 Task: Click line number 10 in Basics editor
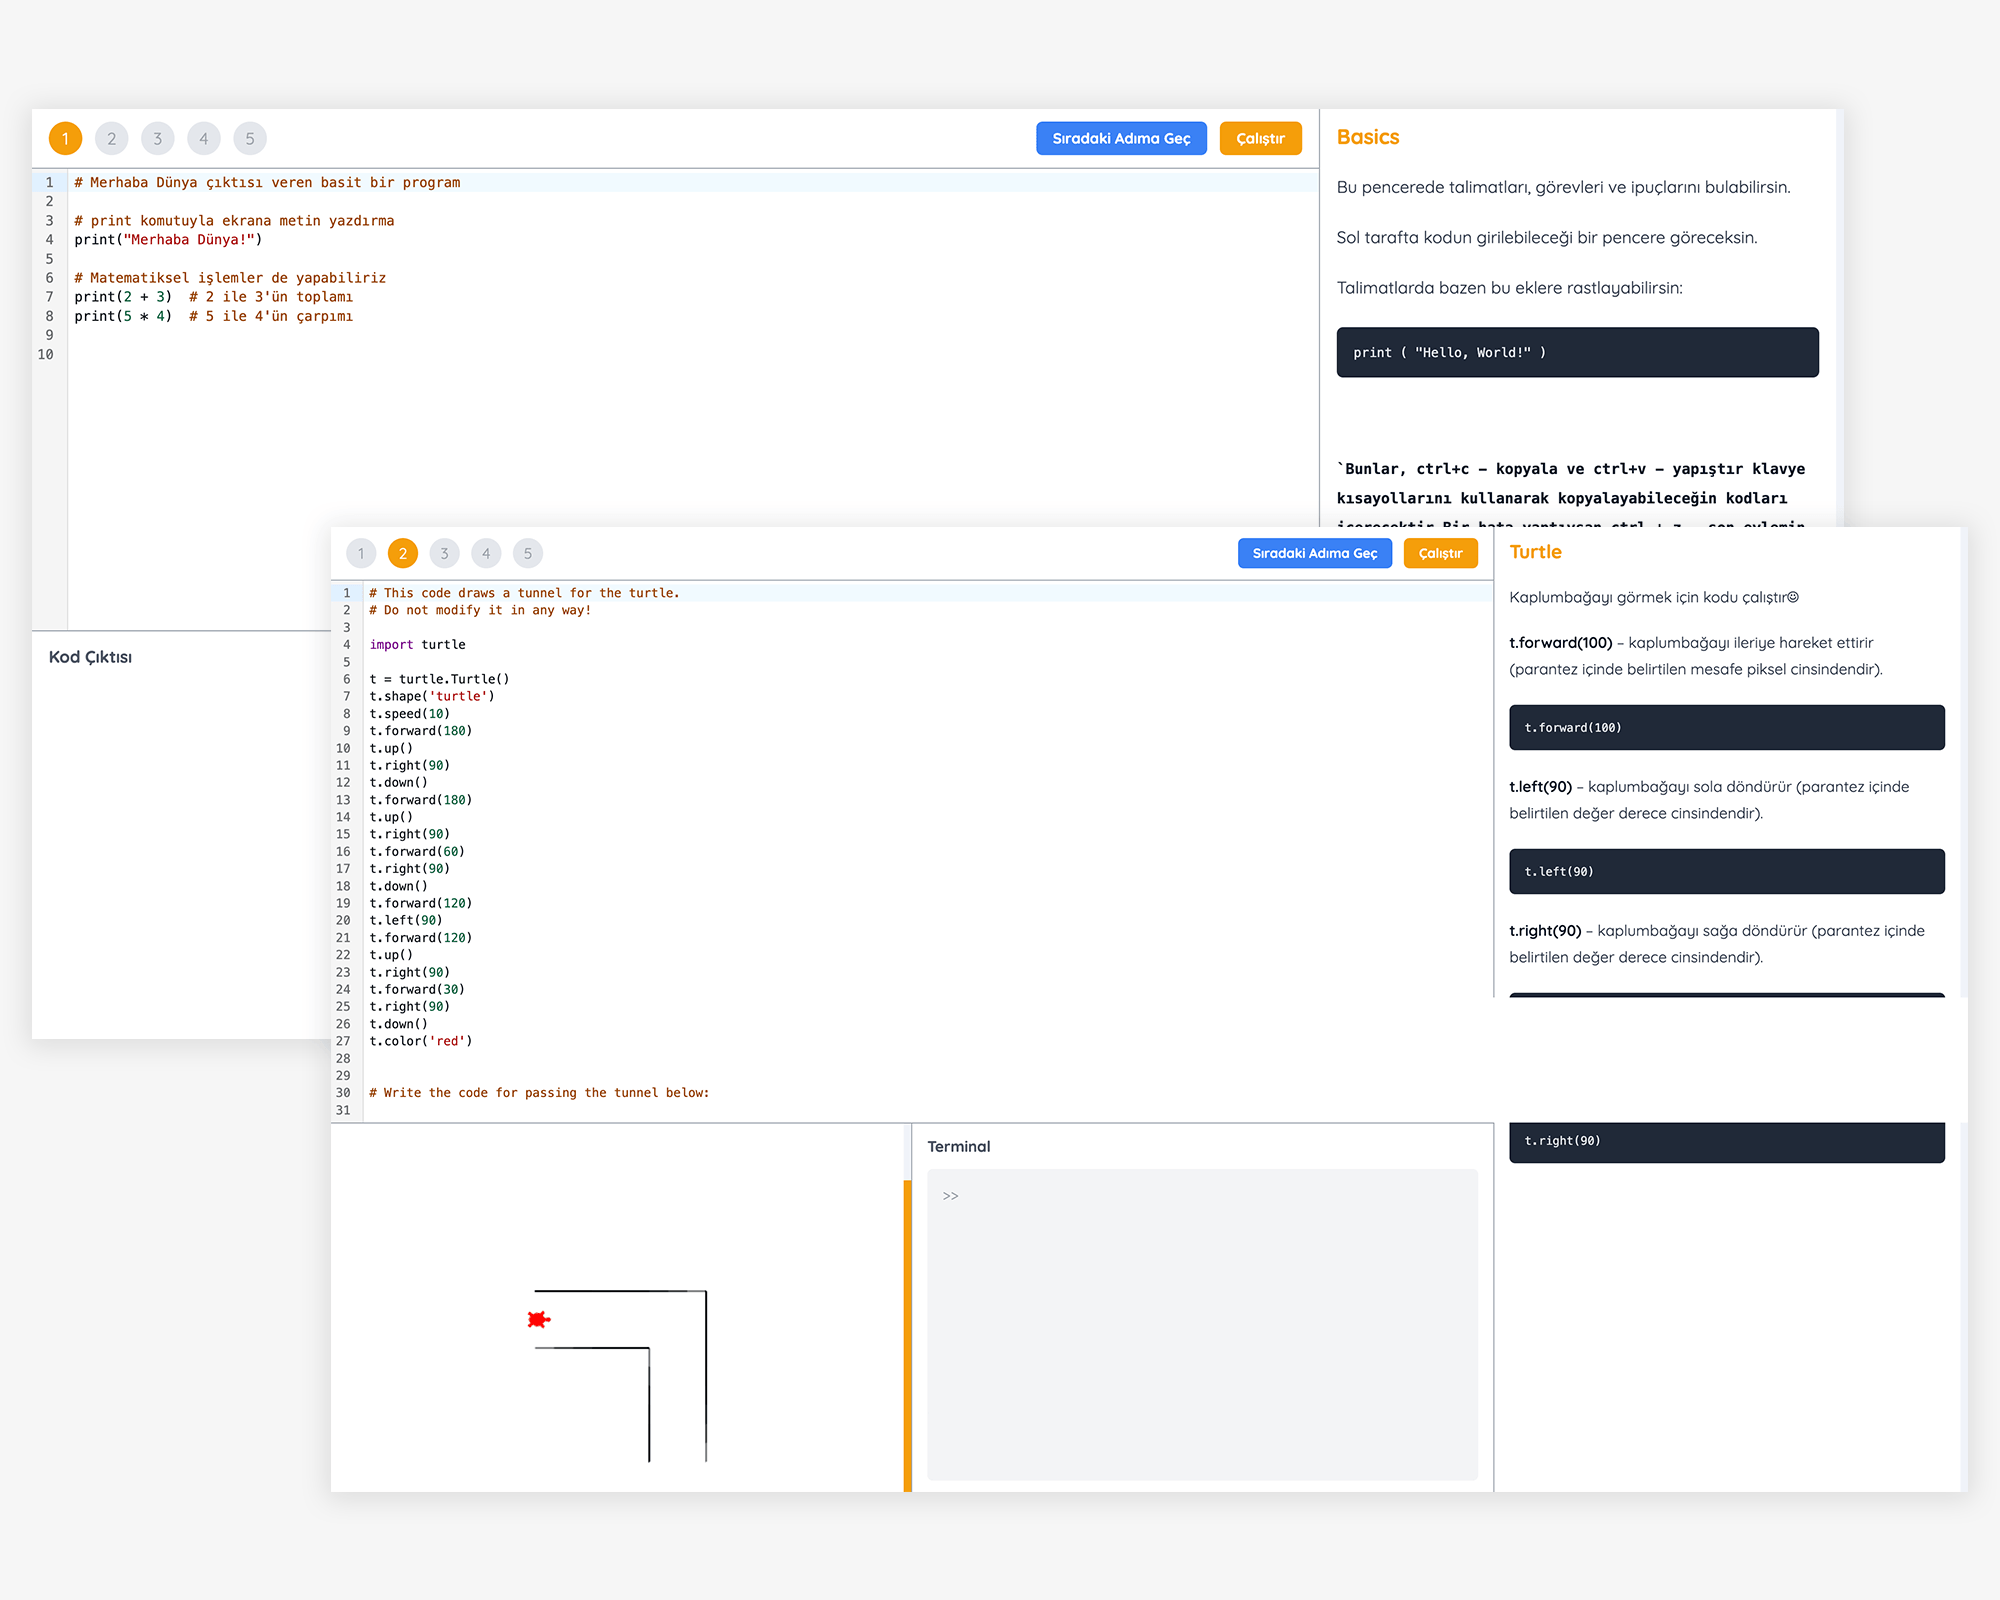tap(46, 354)
